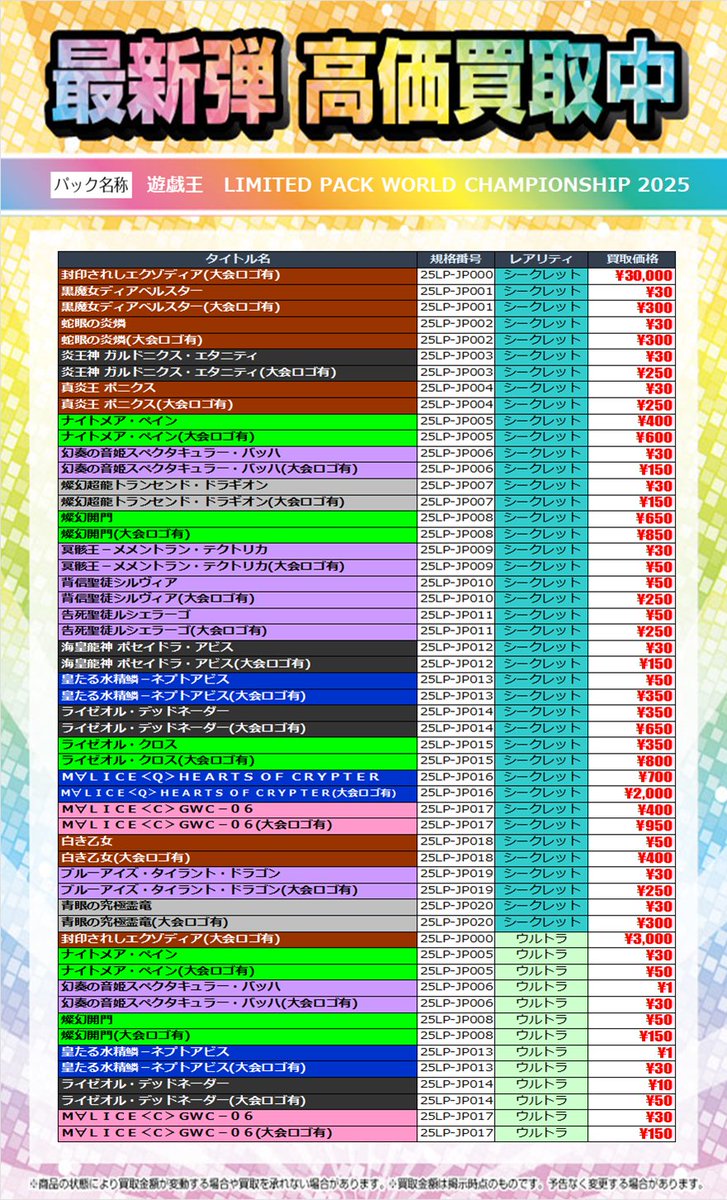Click 25LP-JP014 code beside the ¥10 price
This screenshot has height=1200, width=727.
(455, 1084)
